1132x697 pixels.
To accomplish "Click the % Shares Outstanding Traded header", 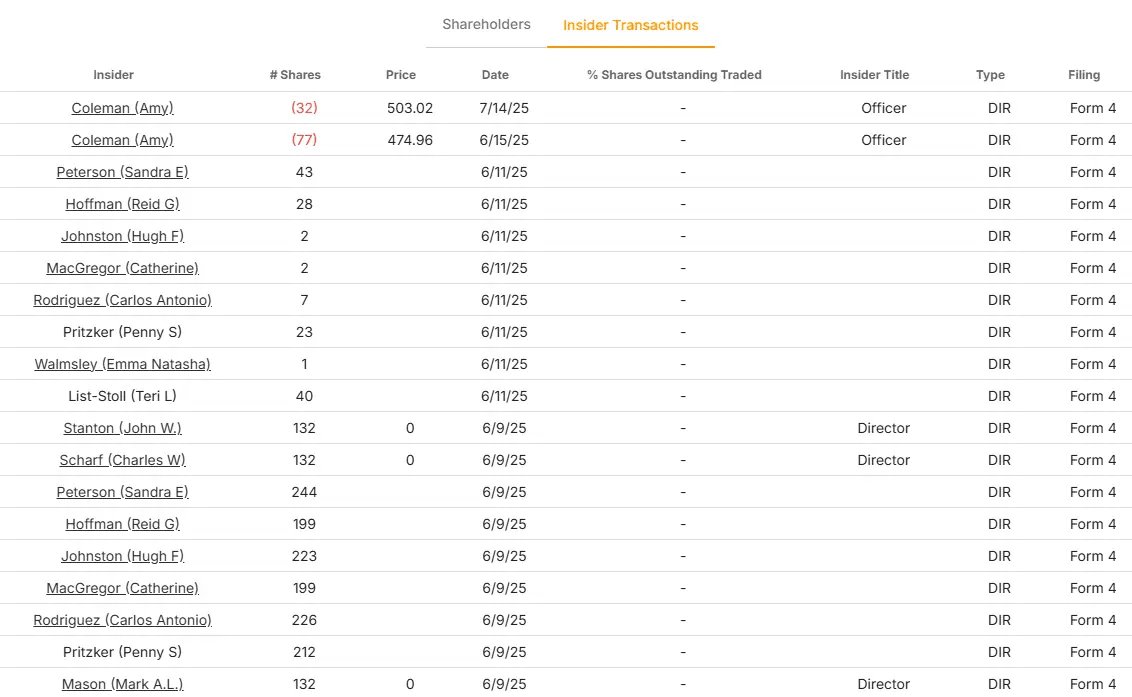I will pos(674,74).
